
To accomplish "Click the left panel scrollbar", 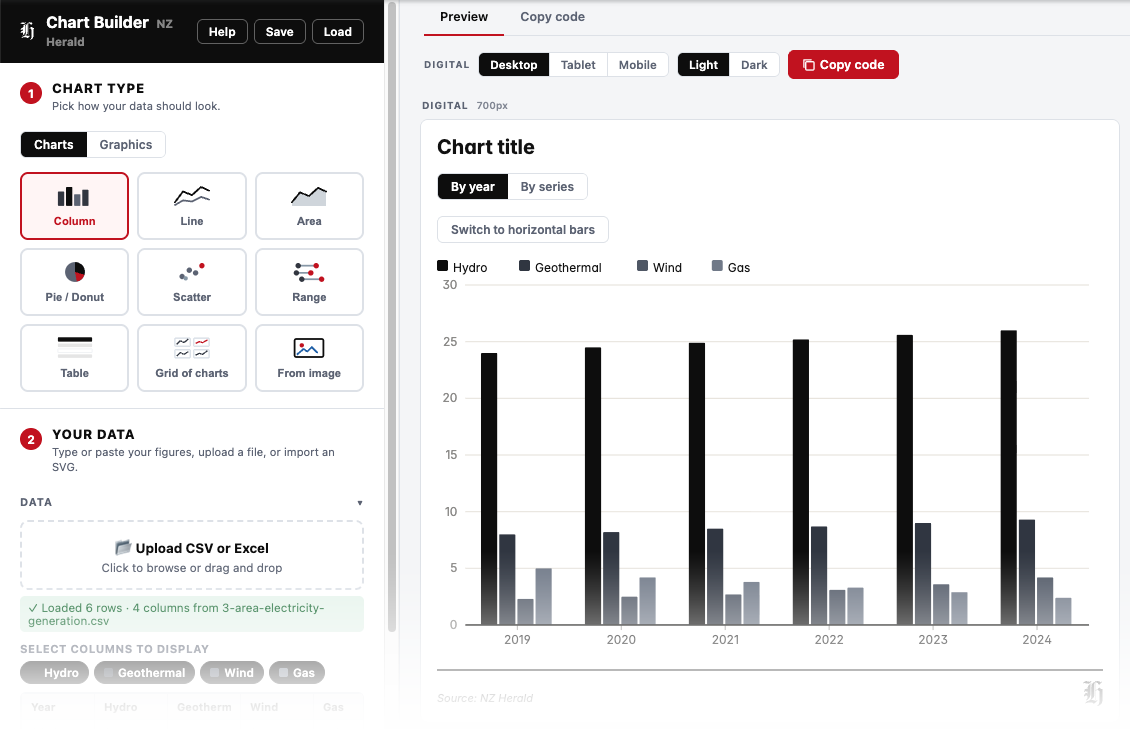I will pyautogui.click(x=392, y=317).
